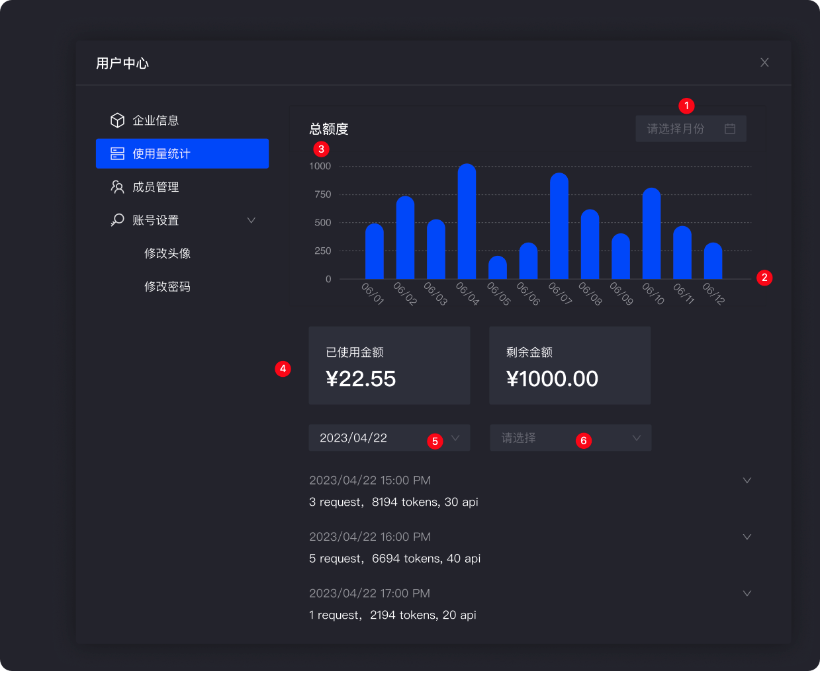Close the 用户中心 dialog

pos(764,62)
